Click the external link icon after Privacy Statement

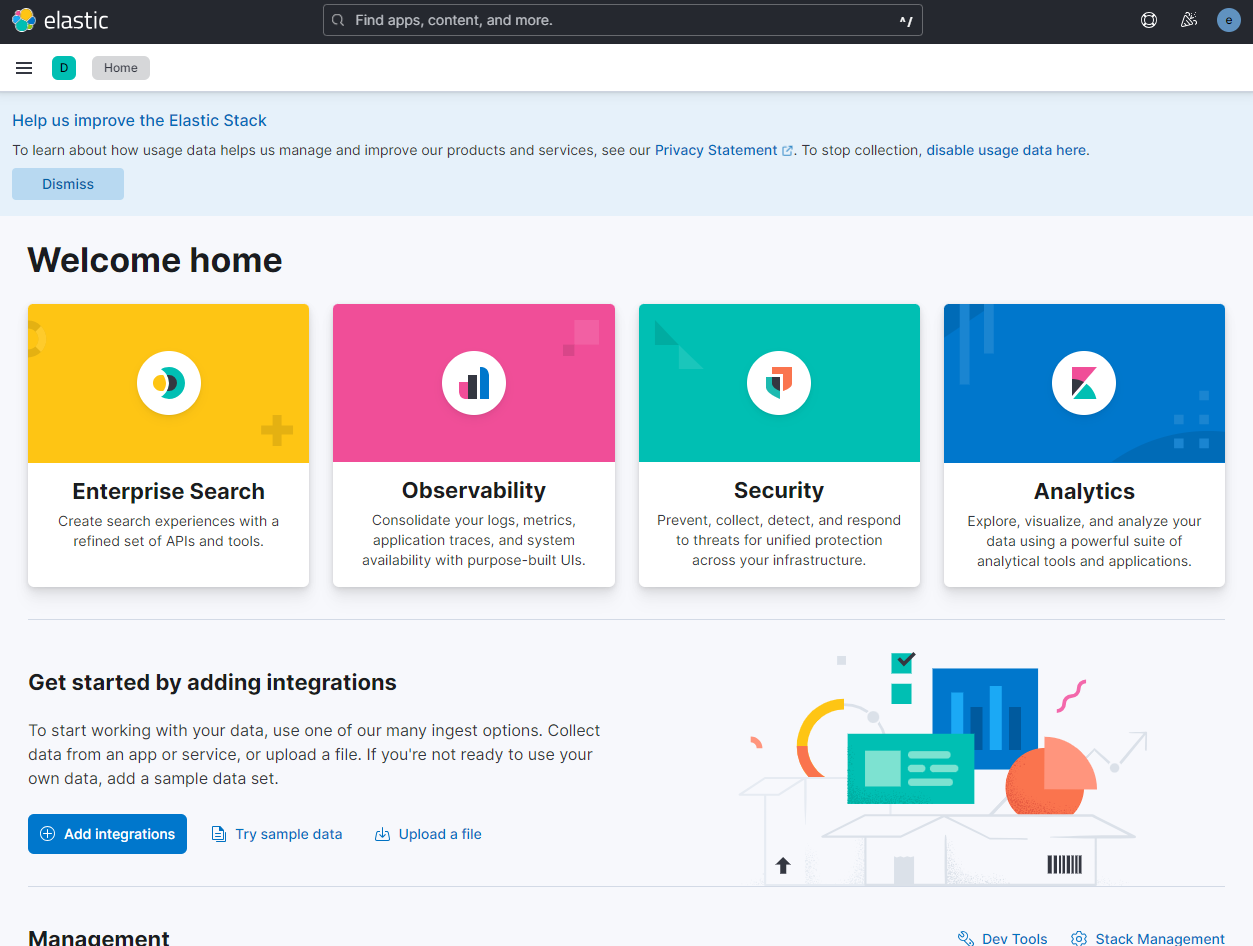click(788, 151)
